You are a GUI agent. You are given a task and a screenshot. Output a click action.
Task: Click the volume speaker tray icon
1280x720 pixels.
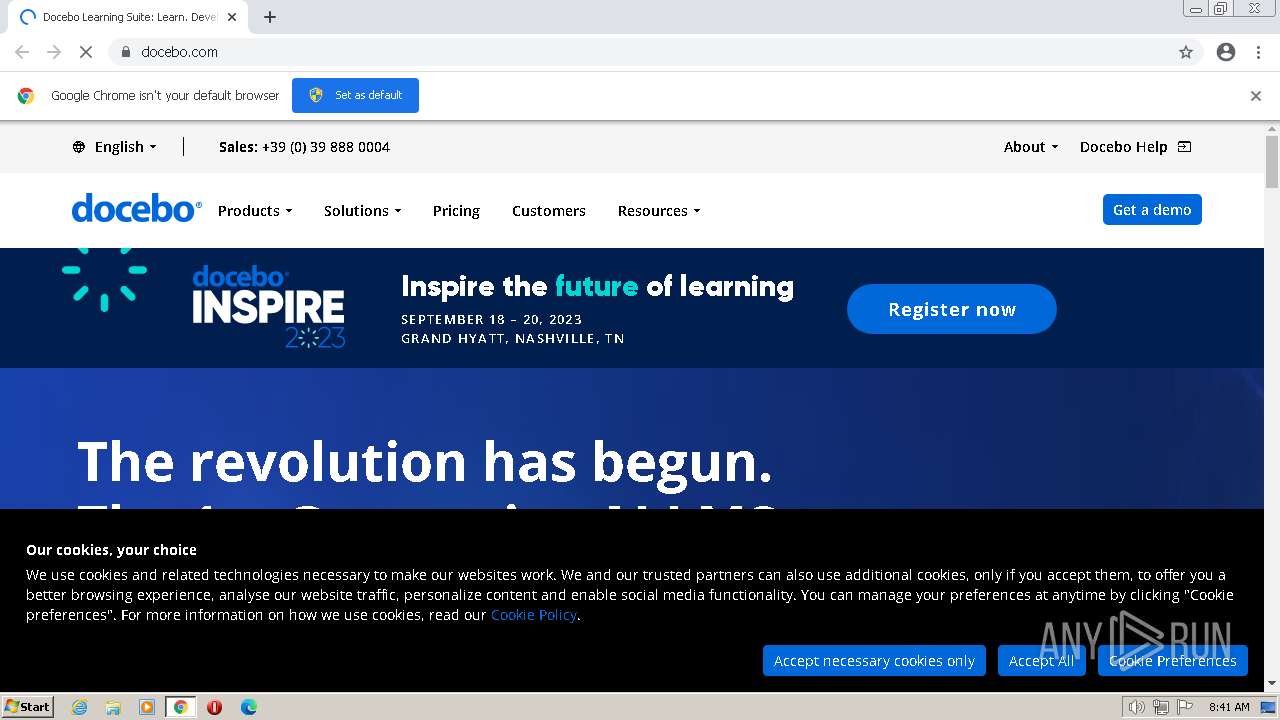point(1136,707)
